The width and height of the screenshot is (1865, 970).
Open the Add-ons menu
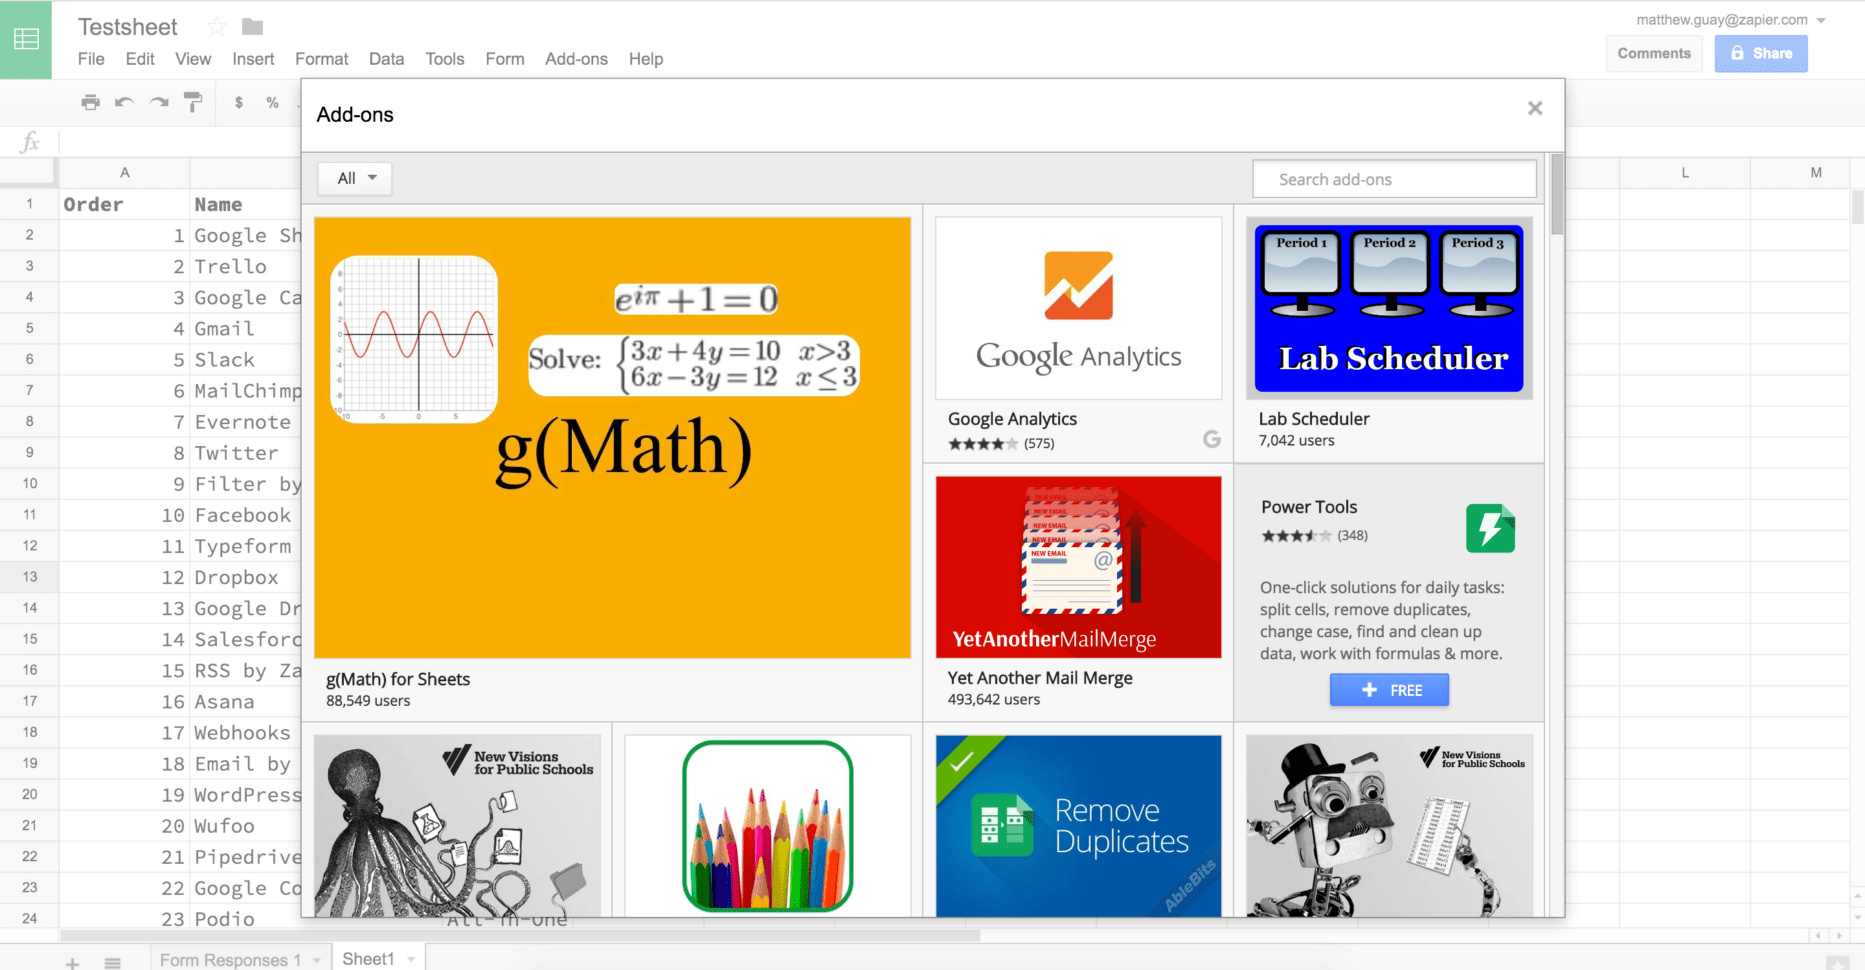[x=576, y=59]
